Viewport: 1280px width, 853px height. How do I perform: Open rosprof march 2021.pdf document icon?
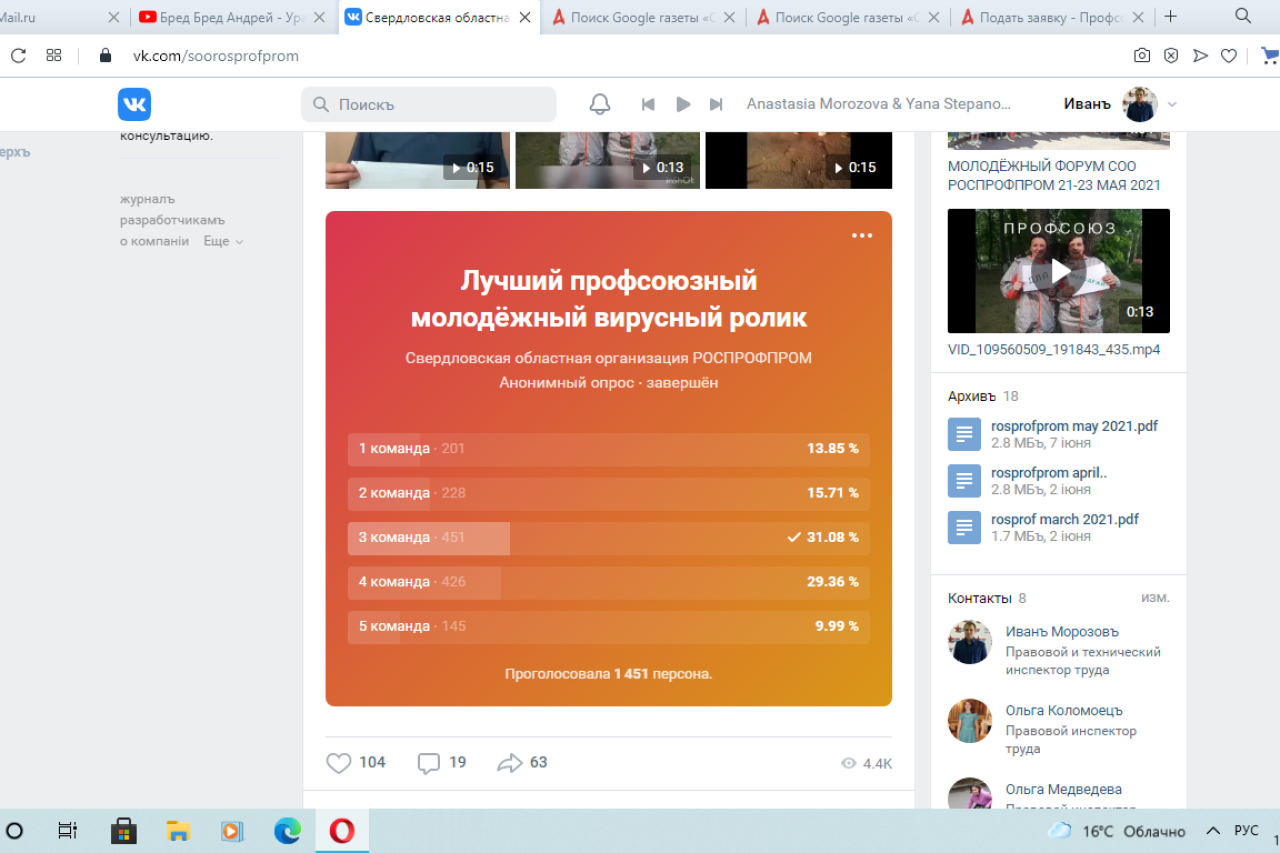pos(964,528)
